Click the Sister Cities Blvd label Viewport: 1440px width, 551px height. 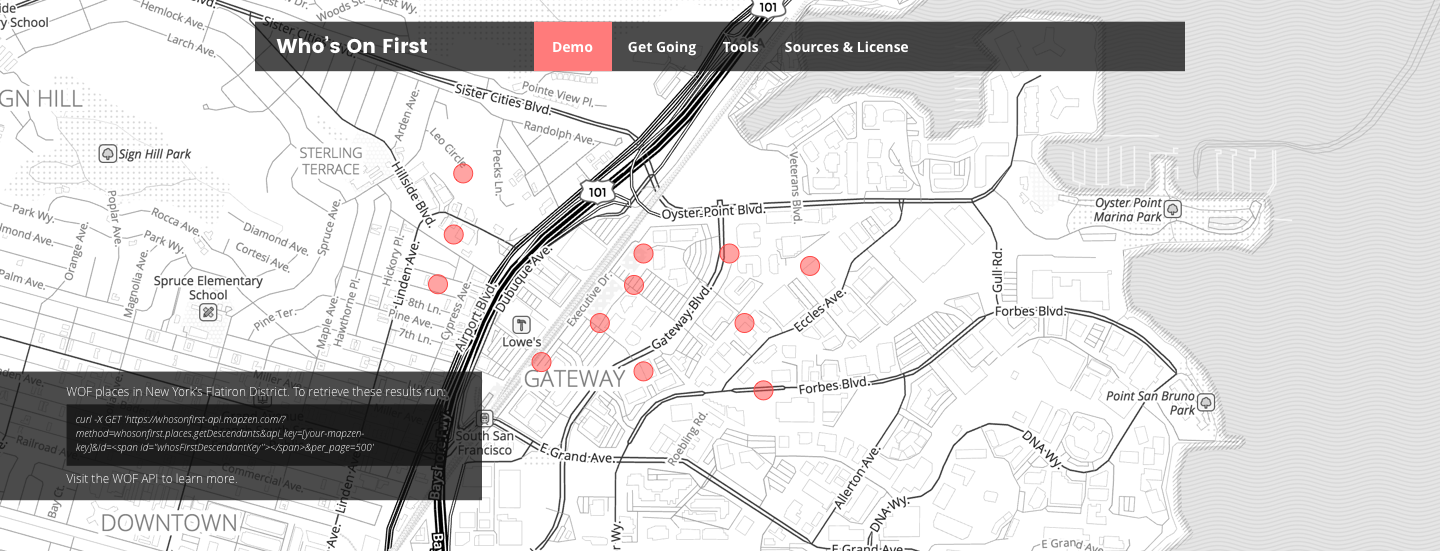(503, 99)
